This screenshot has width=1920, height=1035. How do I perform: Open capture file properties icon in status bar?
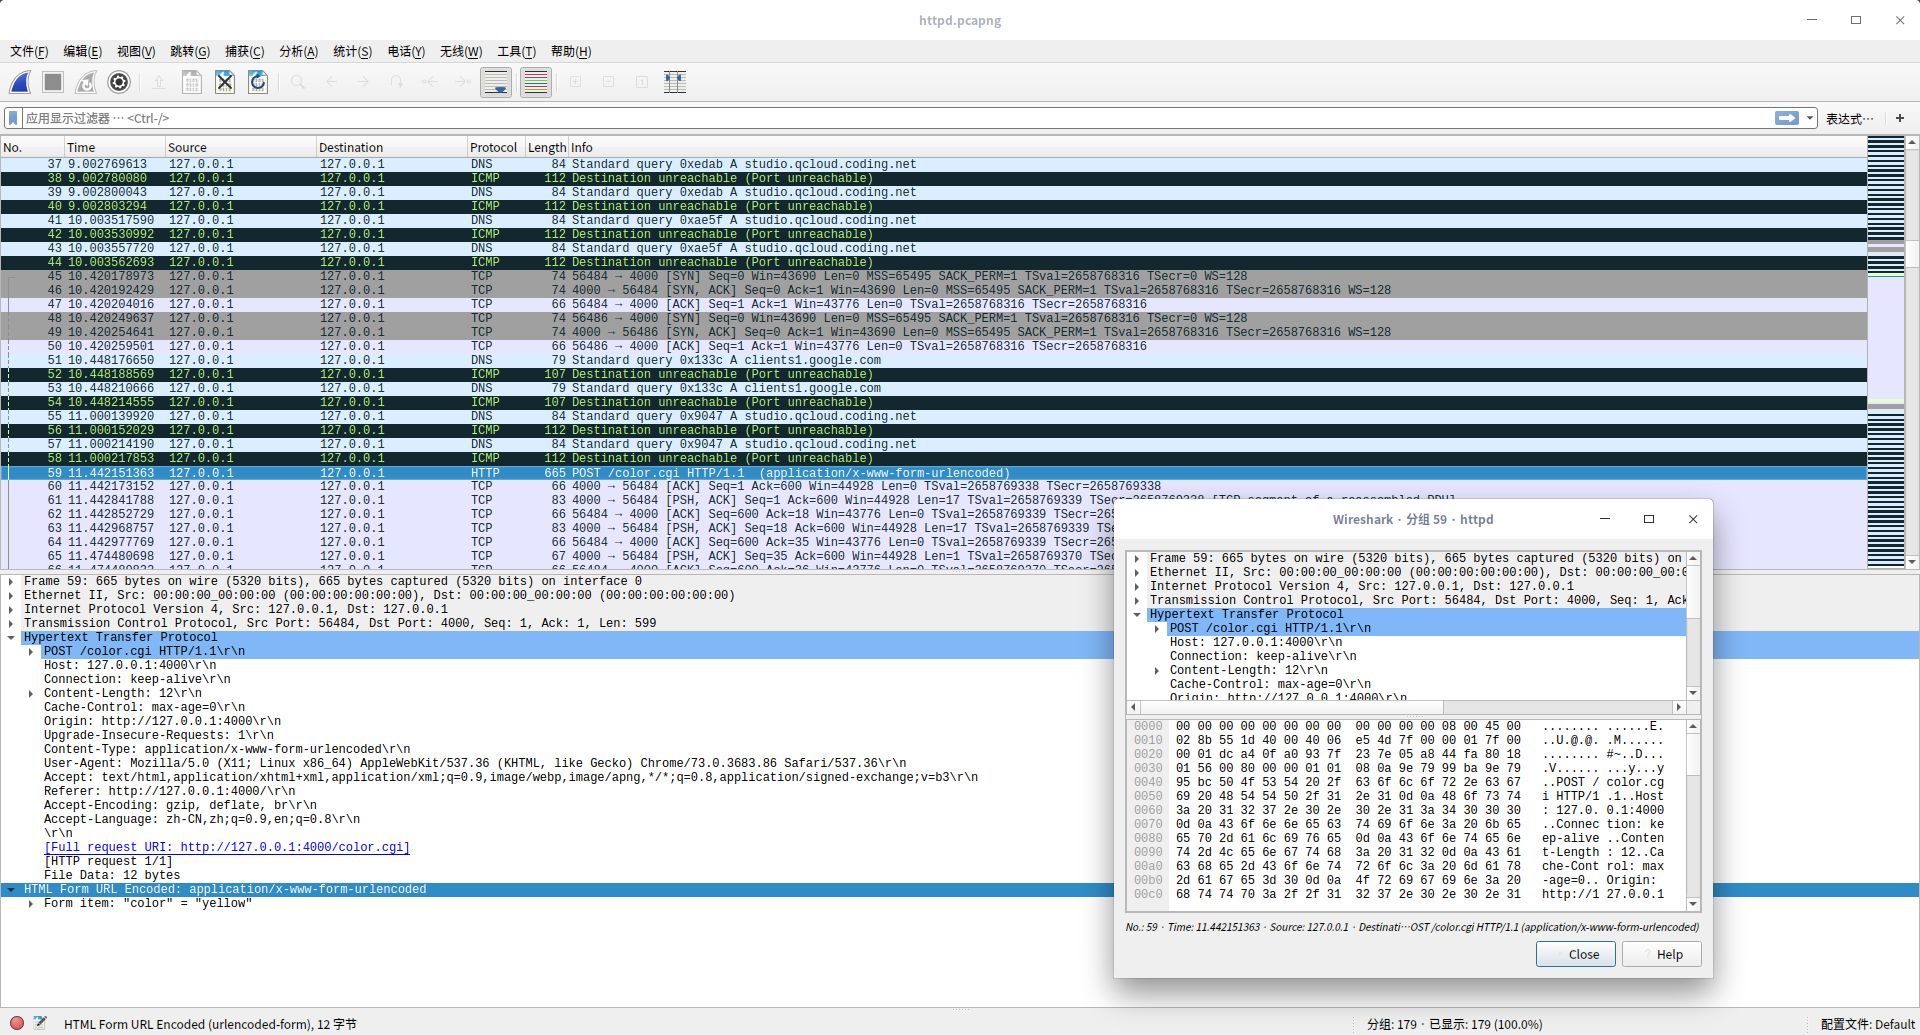point(40,1023)
